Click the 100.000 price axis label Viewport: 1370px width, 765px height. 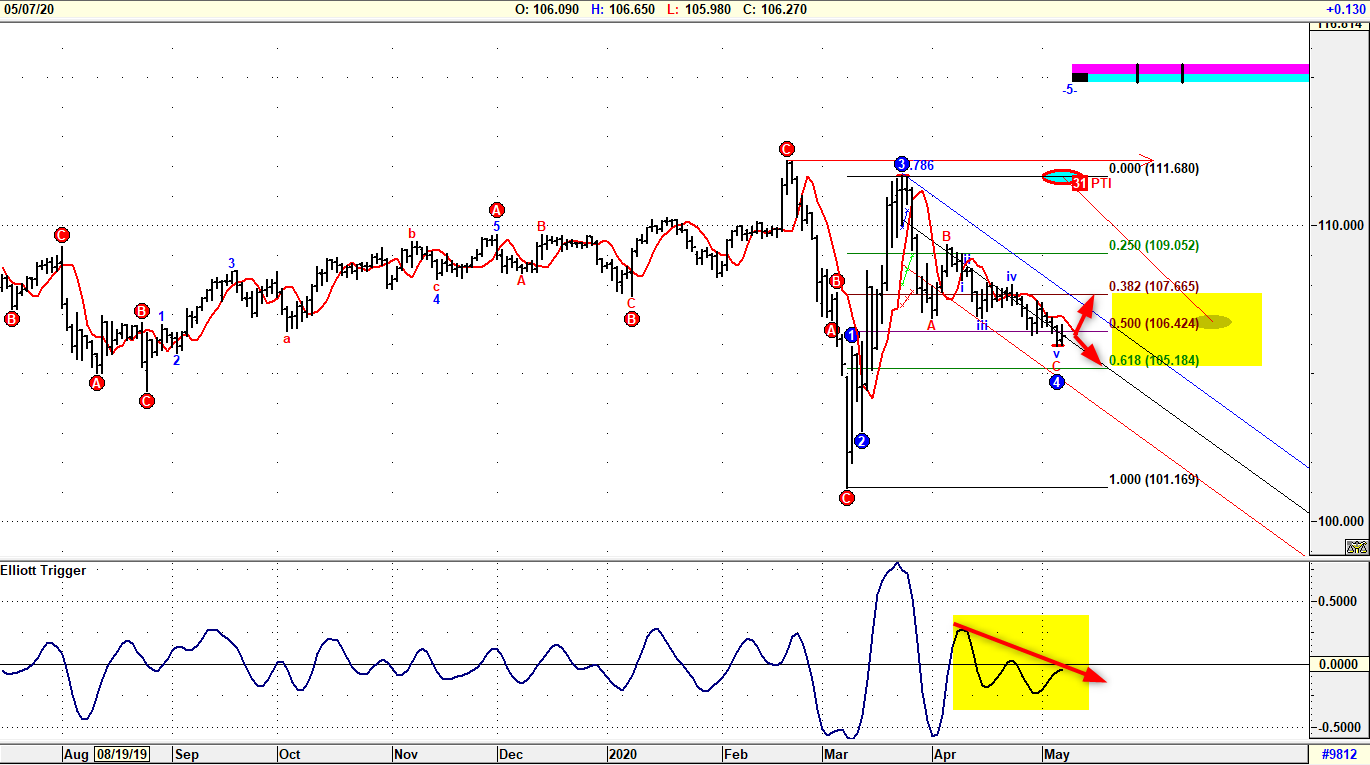tap(1340, 521)
